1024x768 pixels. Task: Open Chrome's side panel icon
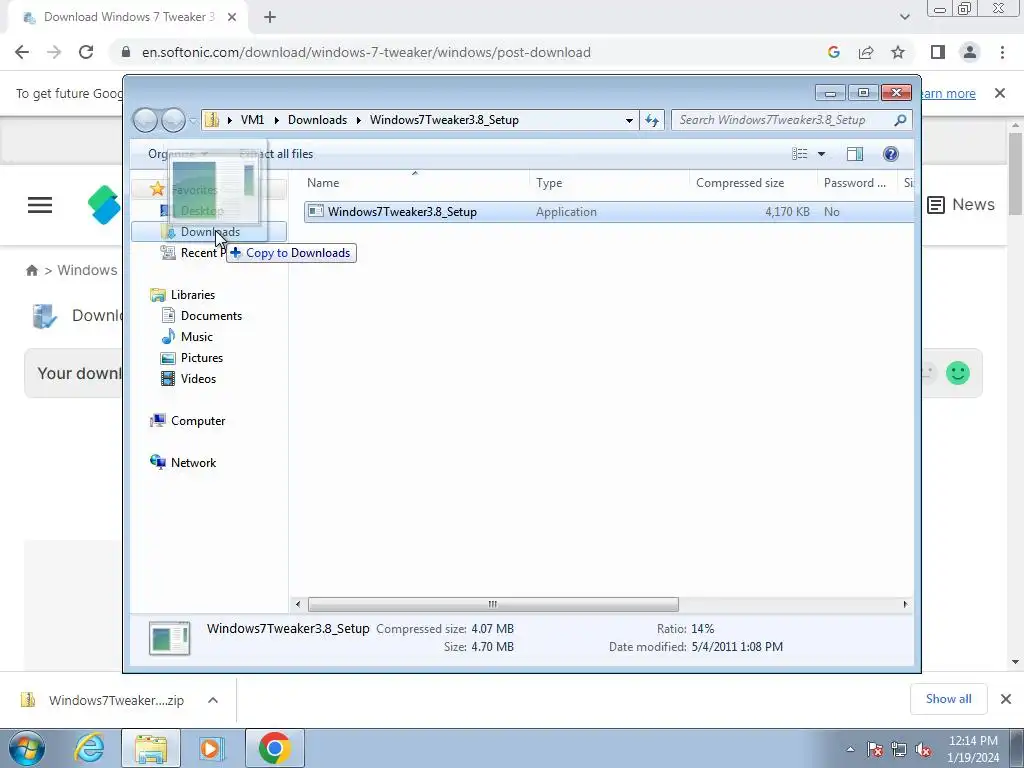point(938,52)
